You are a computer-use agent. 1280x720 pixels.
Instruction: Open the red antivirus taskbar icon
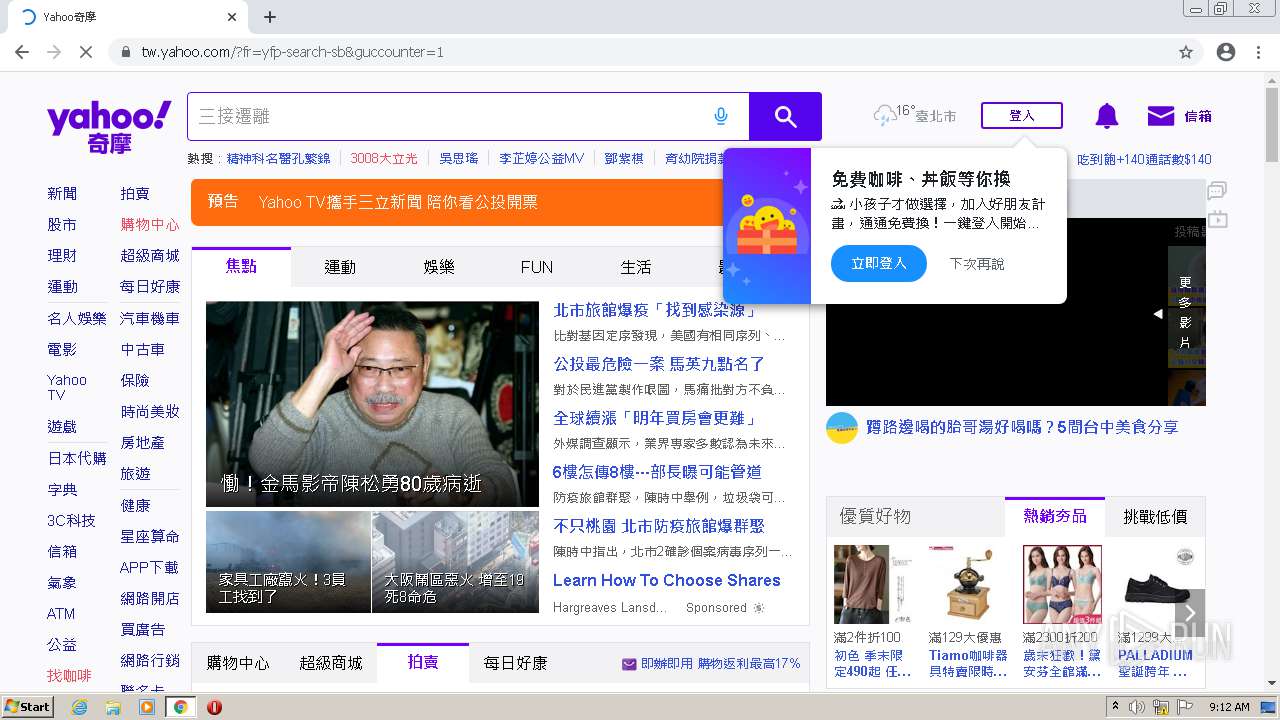point(214,707)
